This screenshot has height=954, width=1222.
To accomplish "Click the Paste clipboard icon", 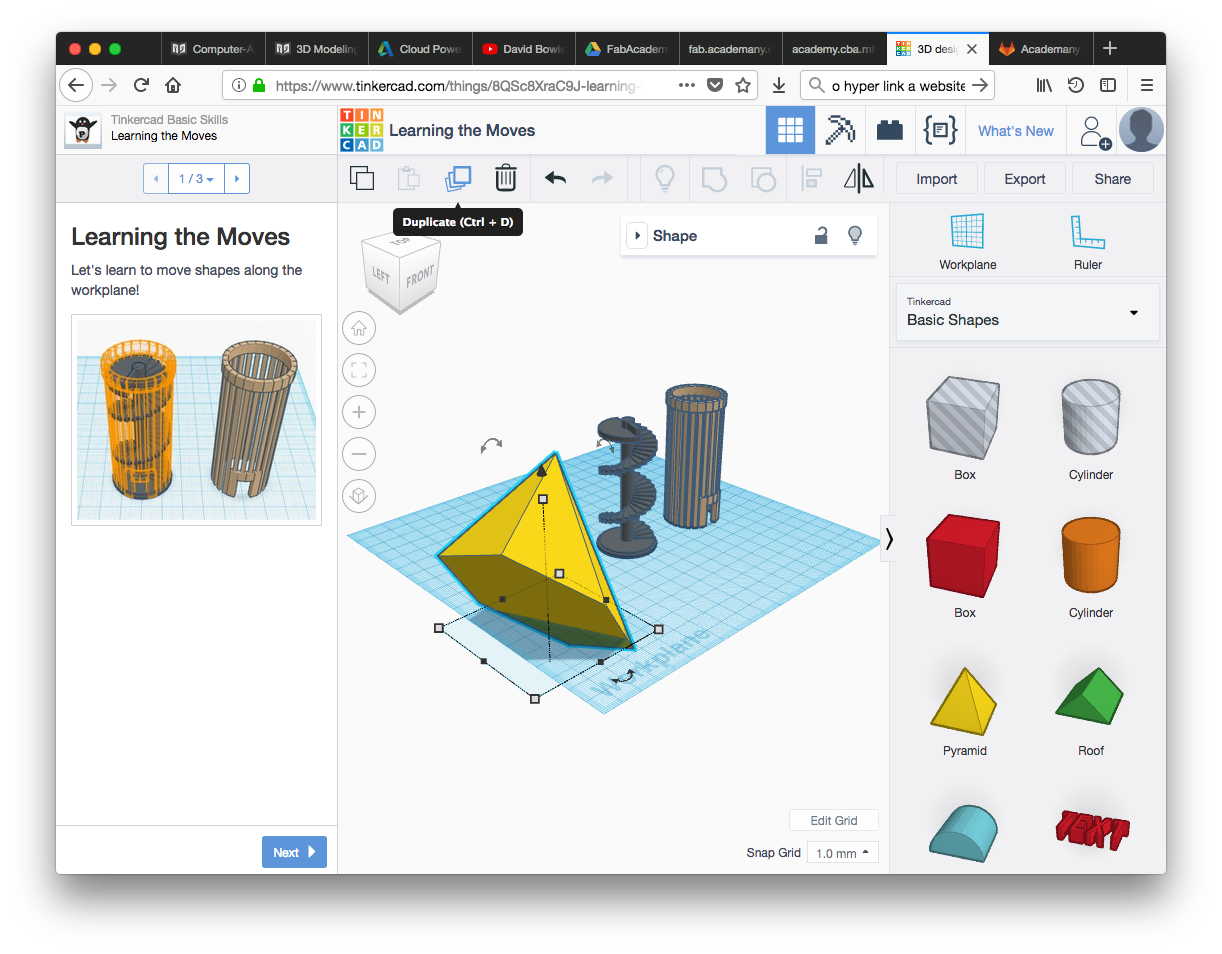I will click(409, 179).
